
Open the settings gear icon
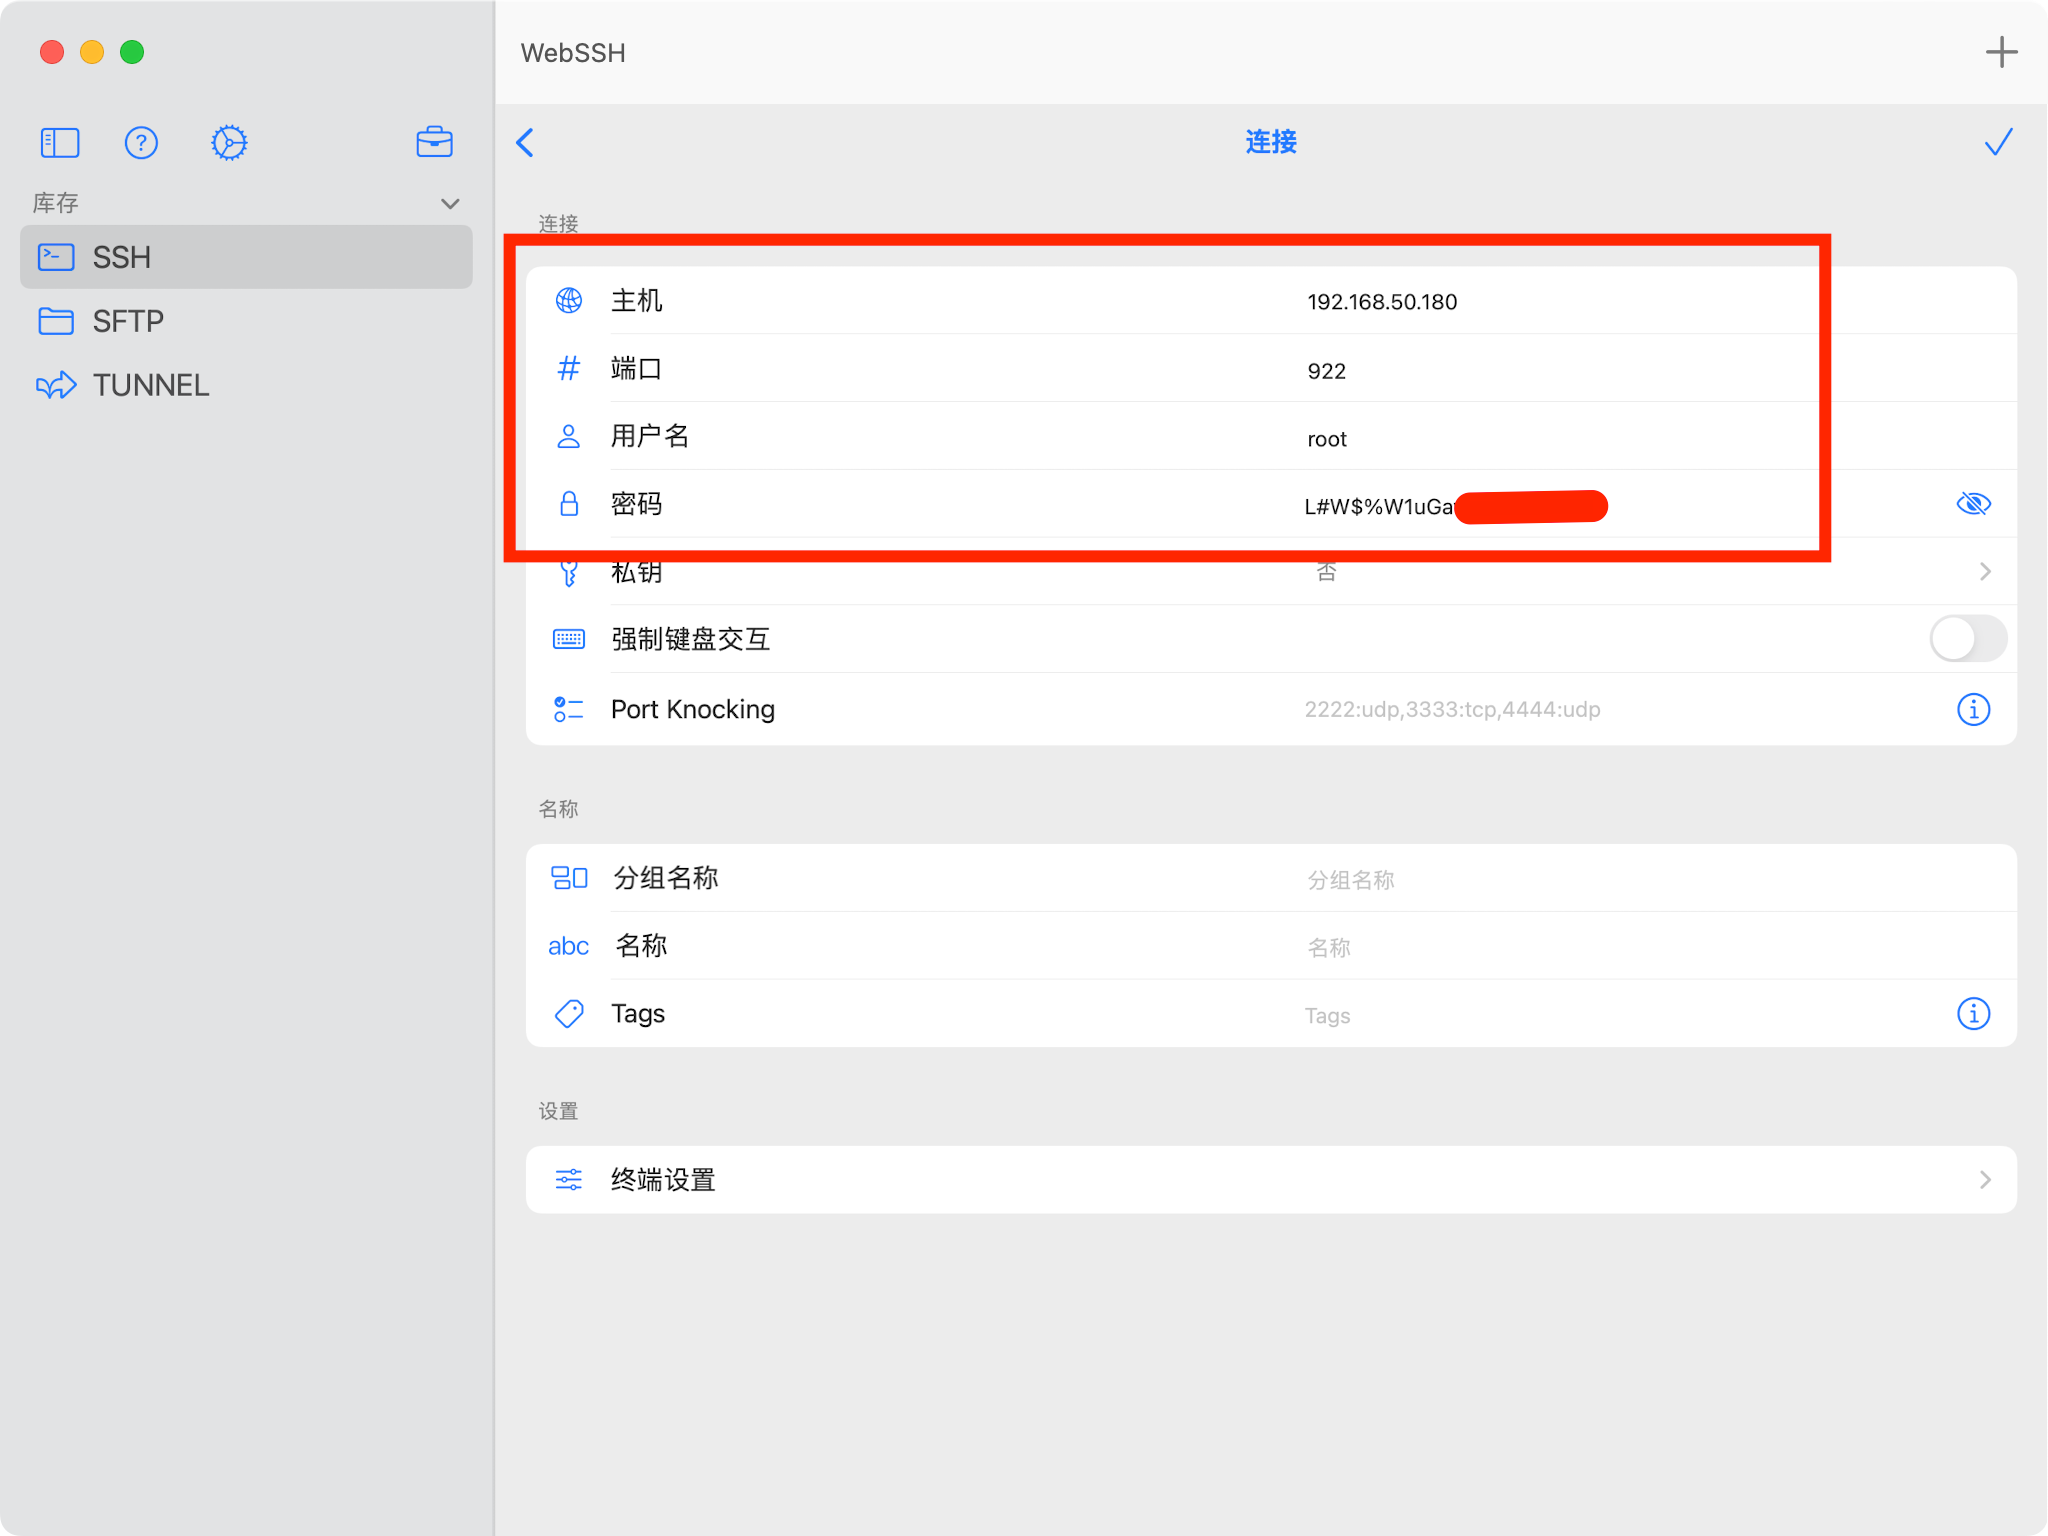click(x=229, y=142)
